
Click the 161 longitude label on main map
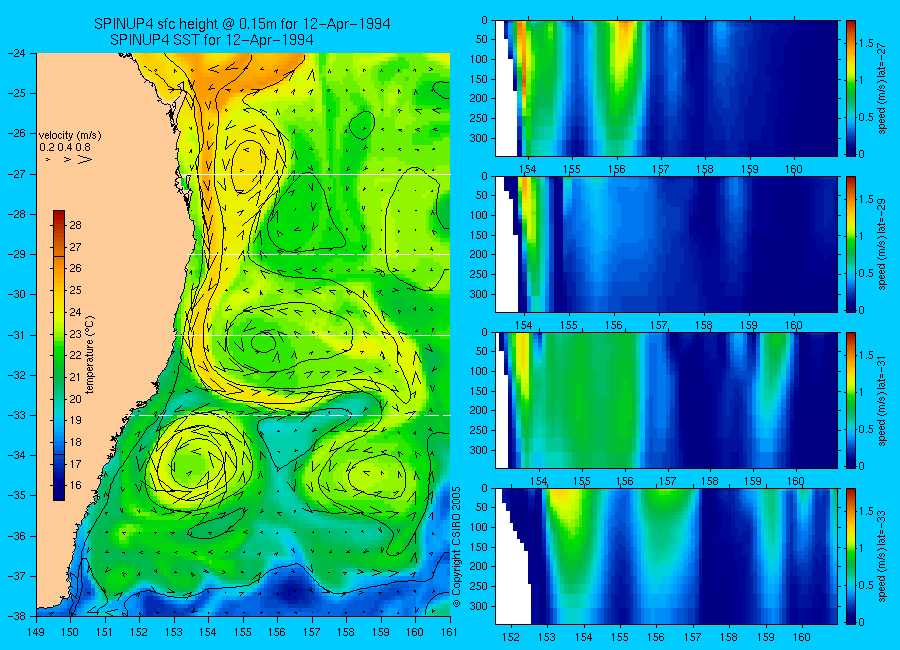pyautogui.click(x=449, y=632)
